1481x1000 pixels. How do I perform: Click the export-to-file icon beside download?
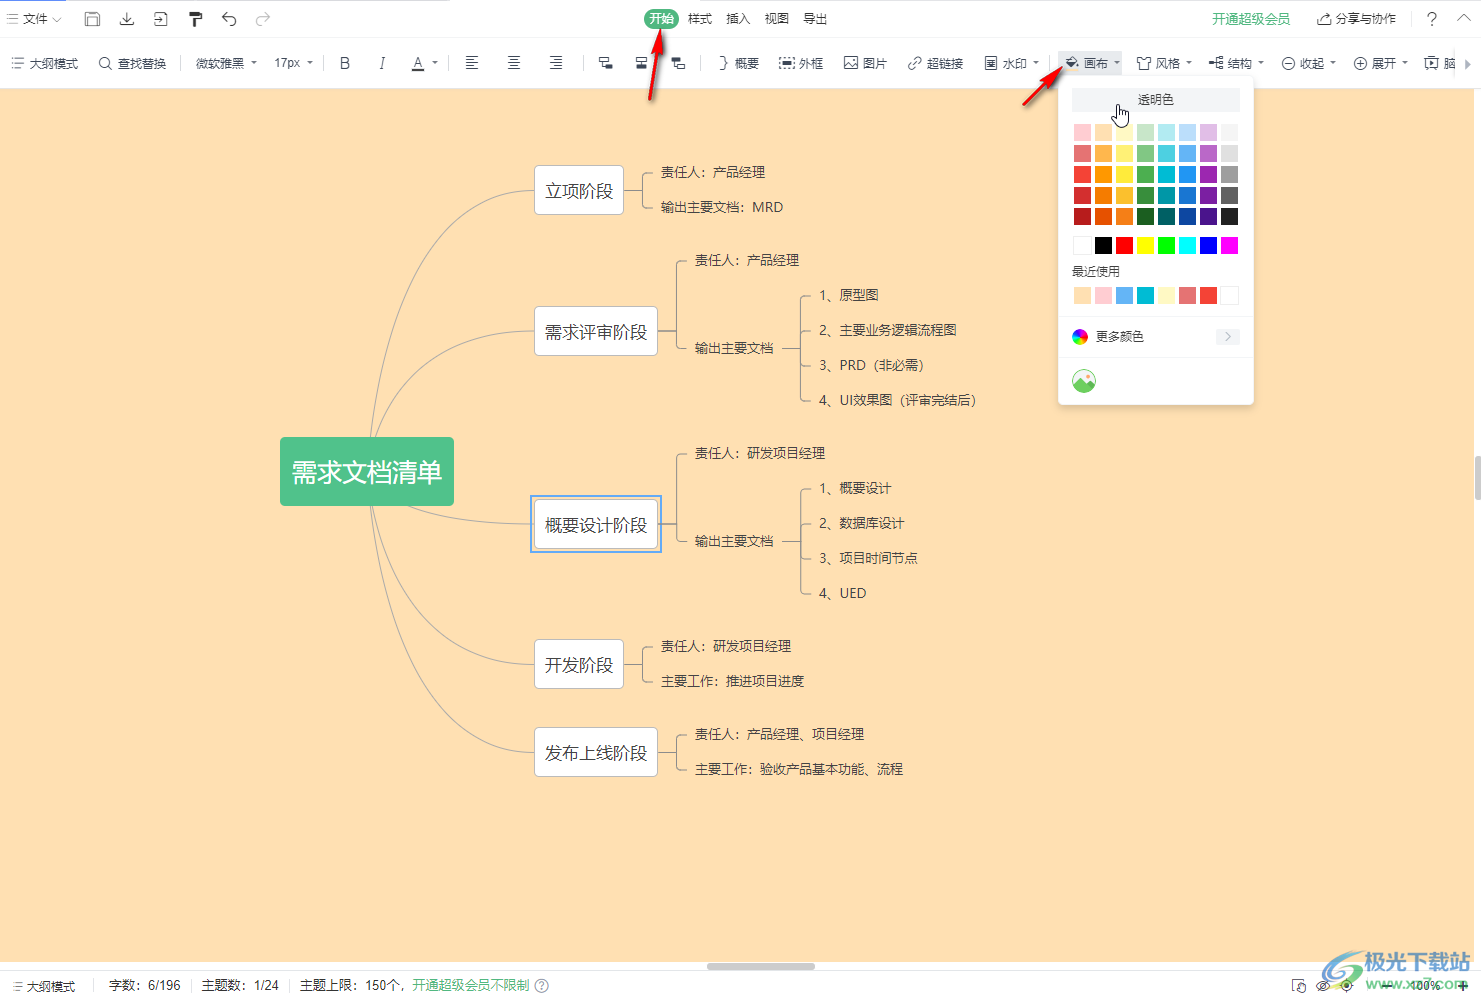(x=161, y=19)
